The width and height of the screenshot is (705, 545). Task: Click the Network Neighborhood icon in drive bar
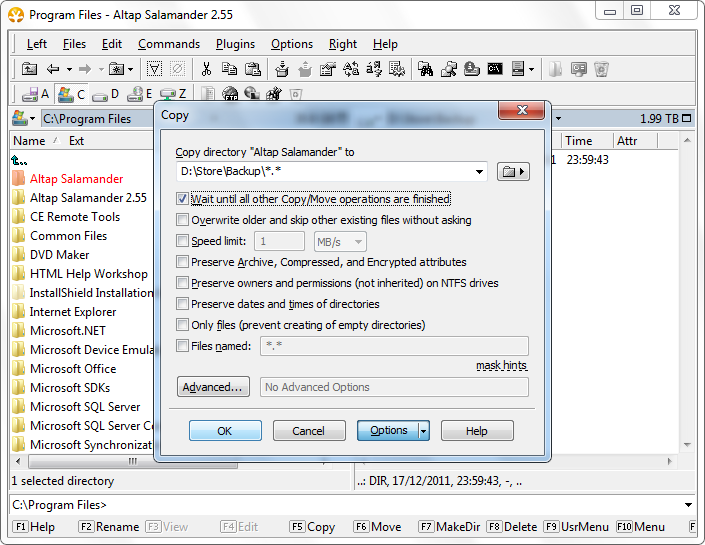[252, 94]
